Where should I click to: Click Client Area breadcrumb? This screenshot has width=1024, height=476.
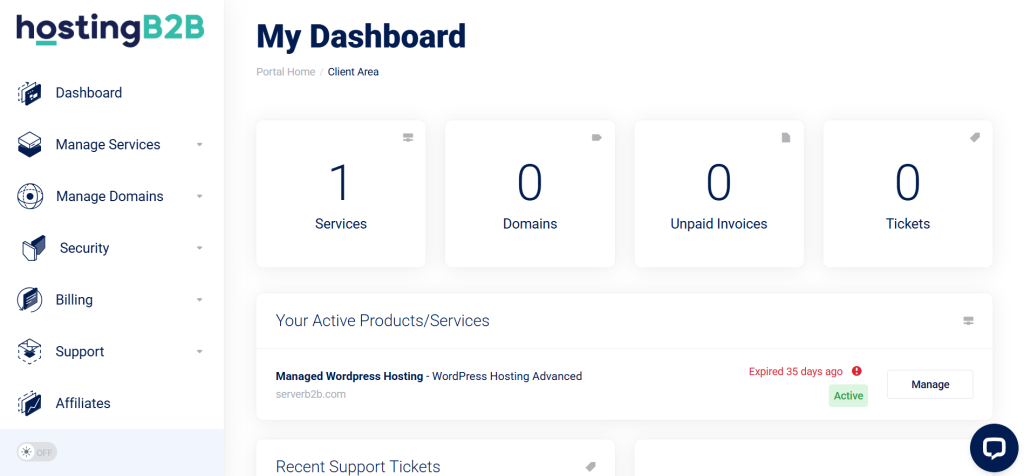point(353,72)
